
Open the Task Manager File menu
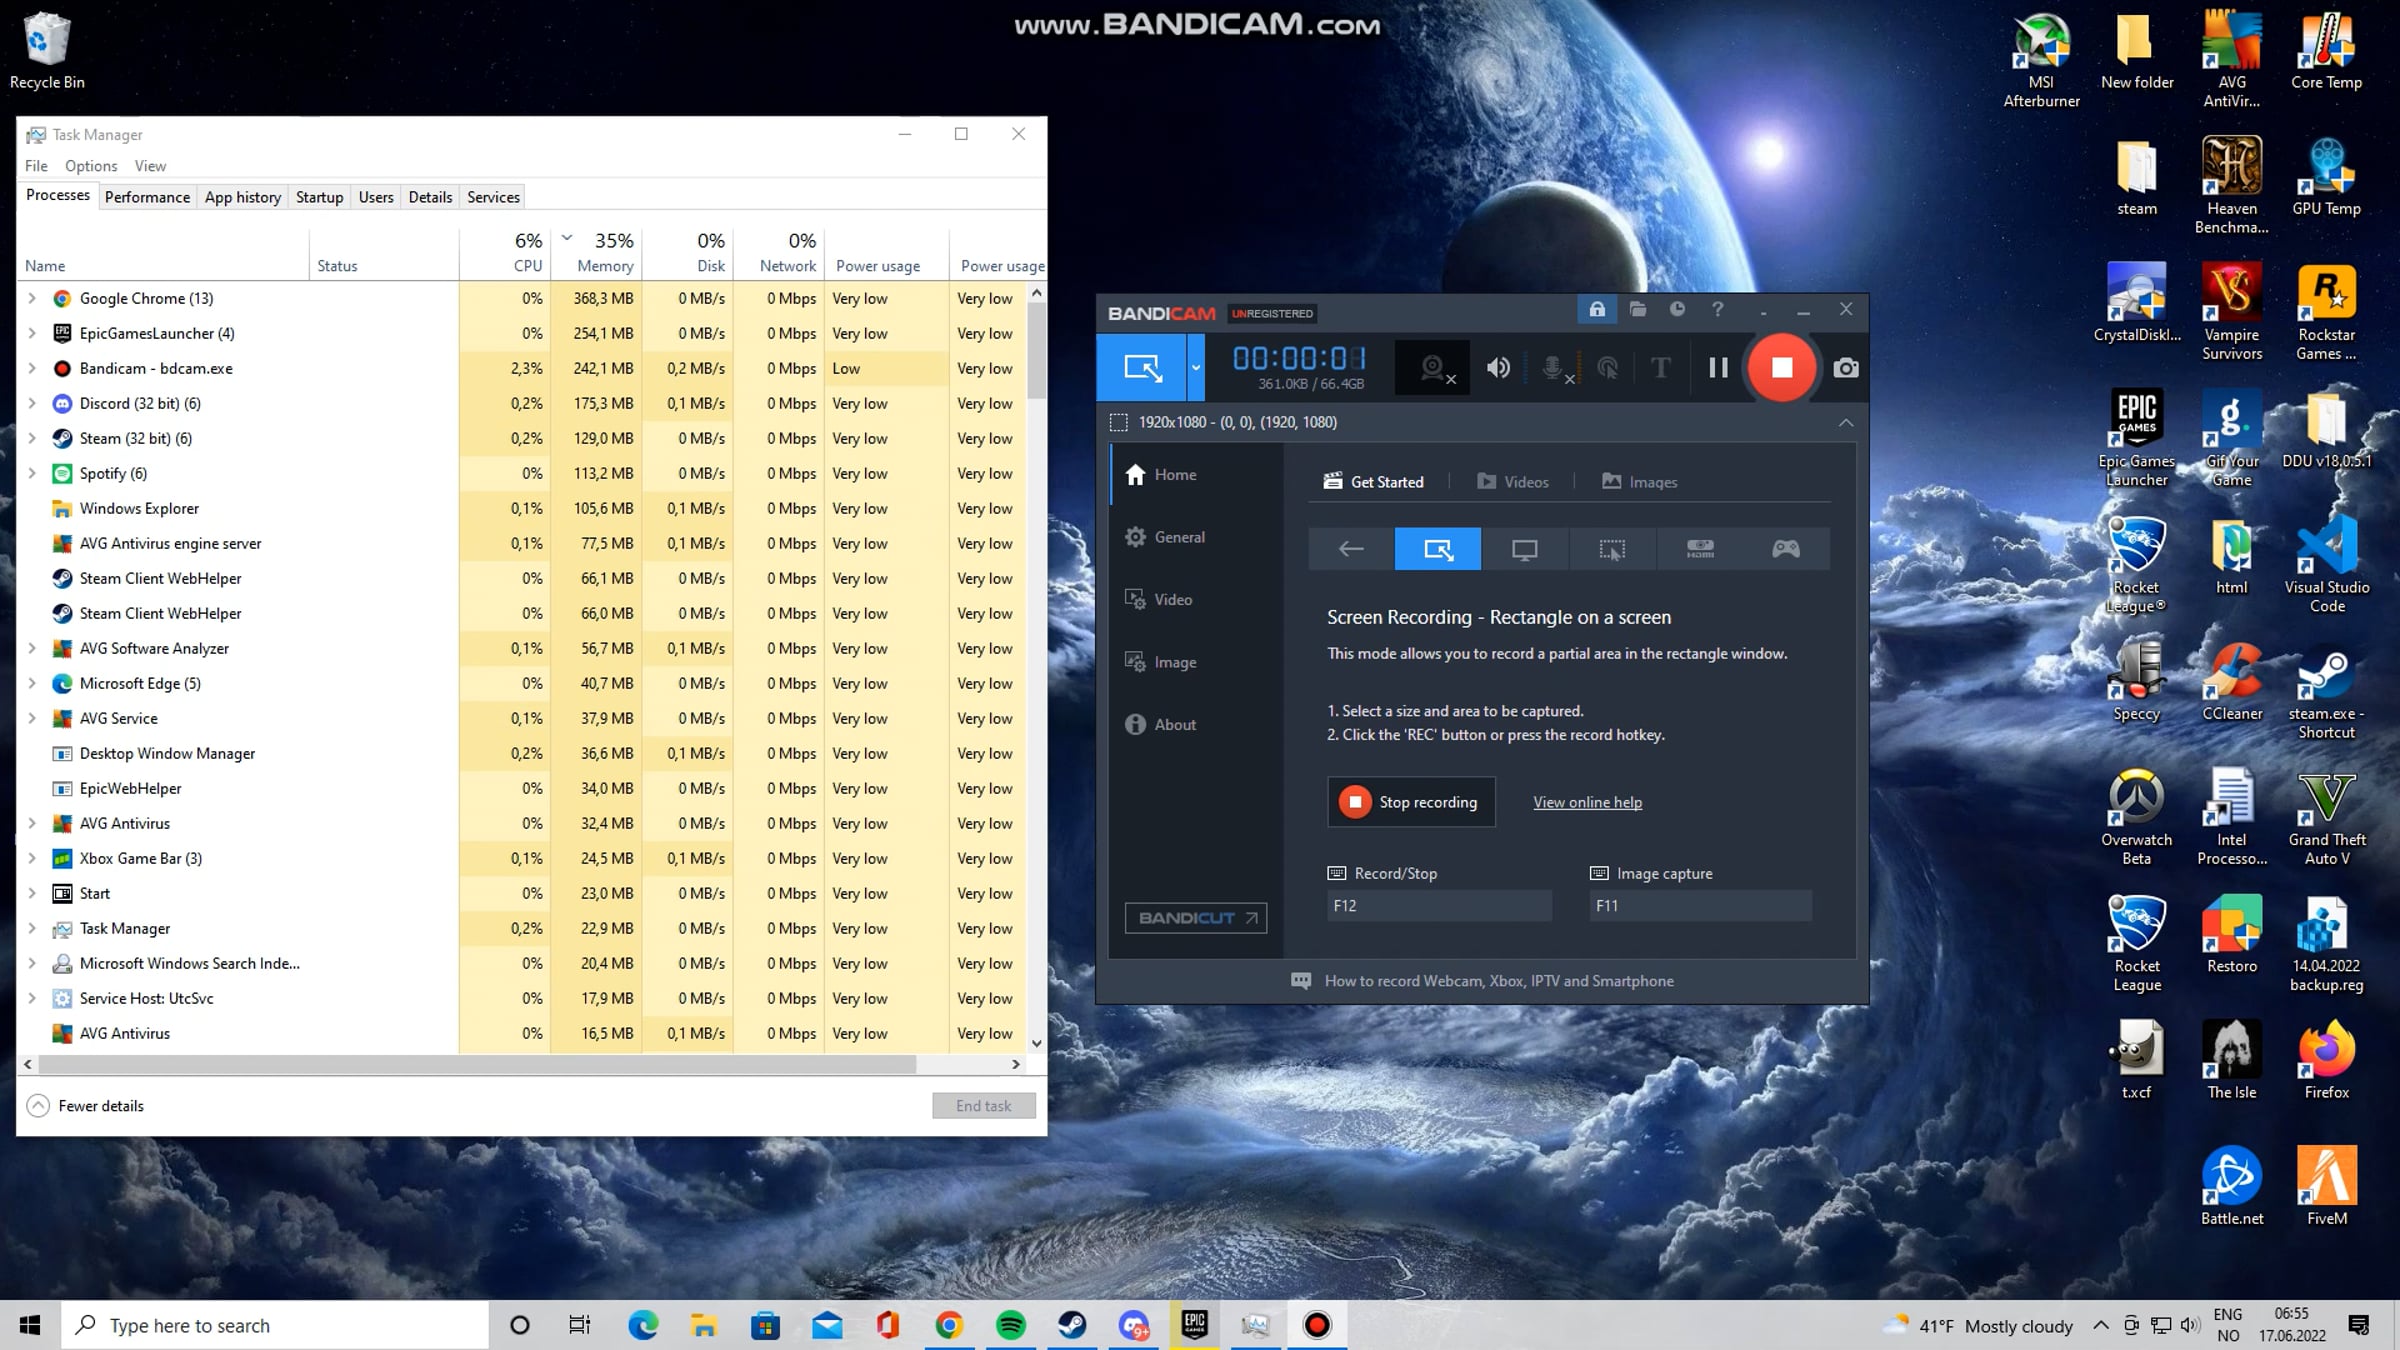36,166
